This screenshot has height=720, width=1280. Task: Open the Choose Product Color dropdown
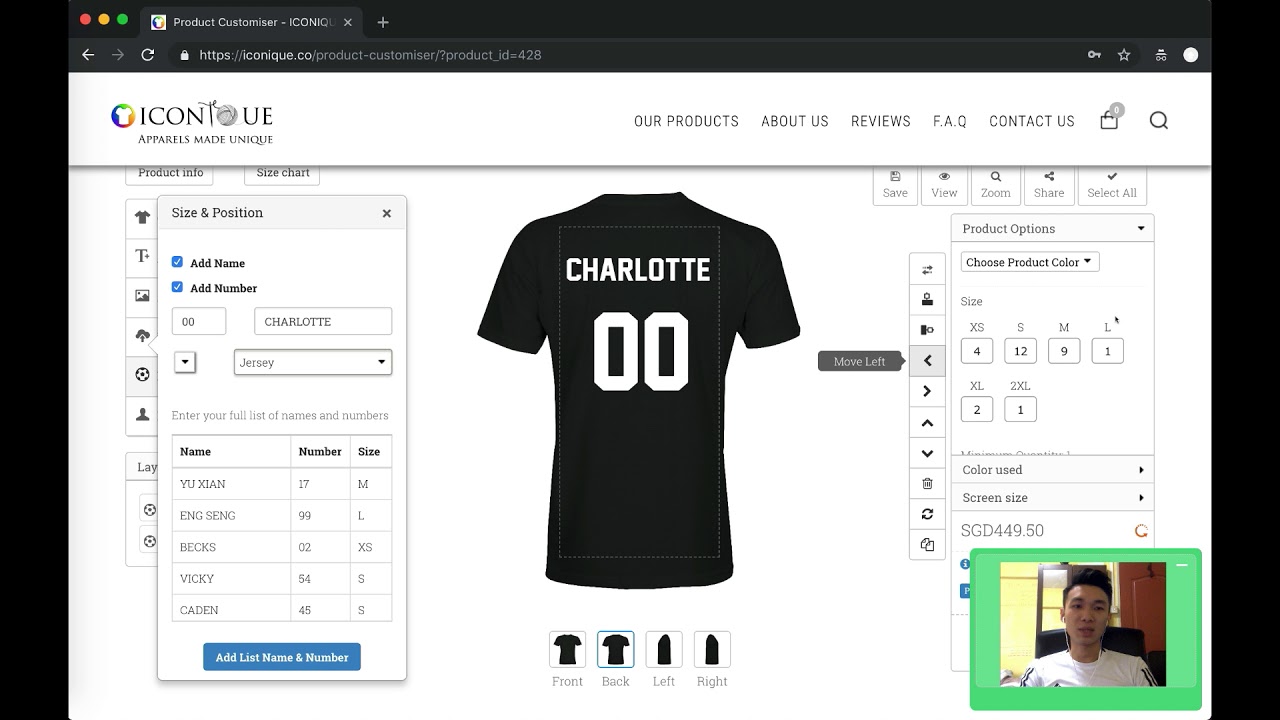coord(1030,262)
